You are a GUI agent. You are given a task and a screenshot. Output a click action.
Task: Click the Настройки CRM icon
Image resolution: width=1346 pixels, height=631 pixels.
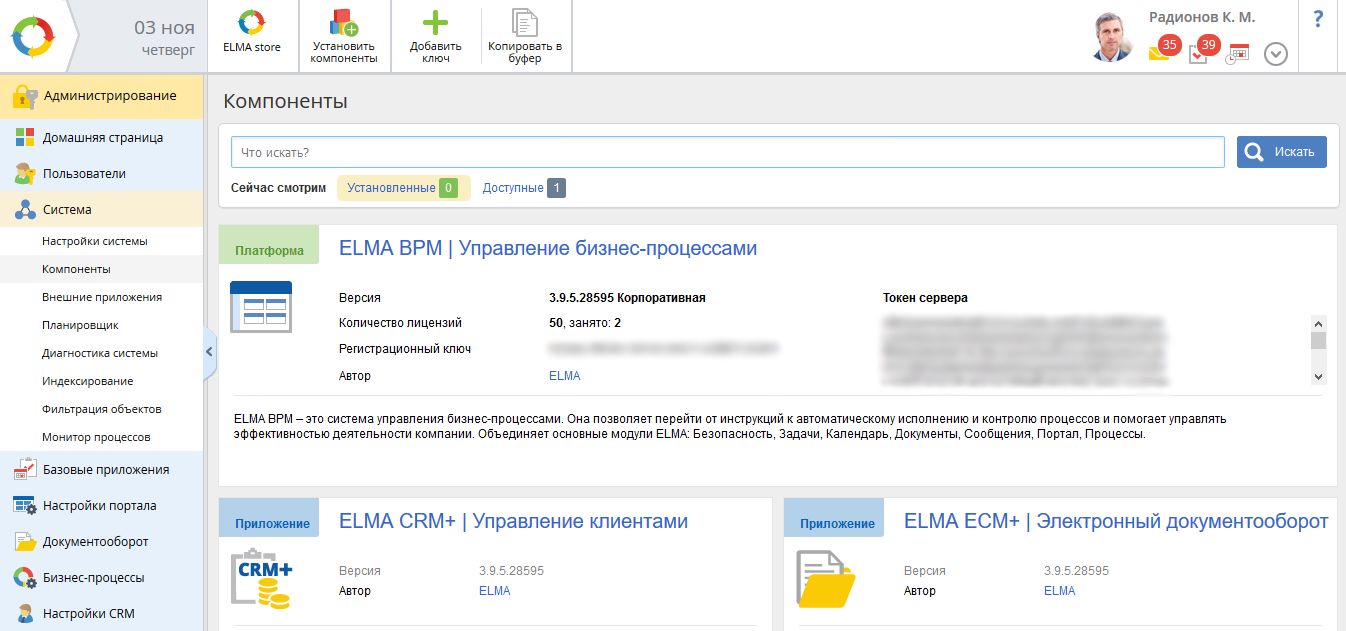click(x=25, y=614)
